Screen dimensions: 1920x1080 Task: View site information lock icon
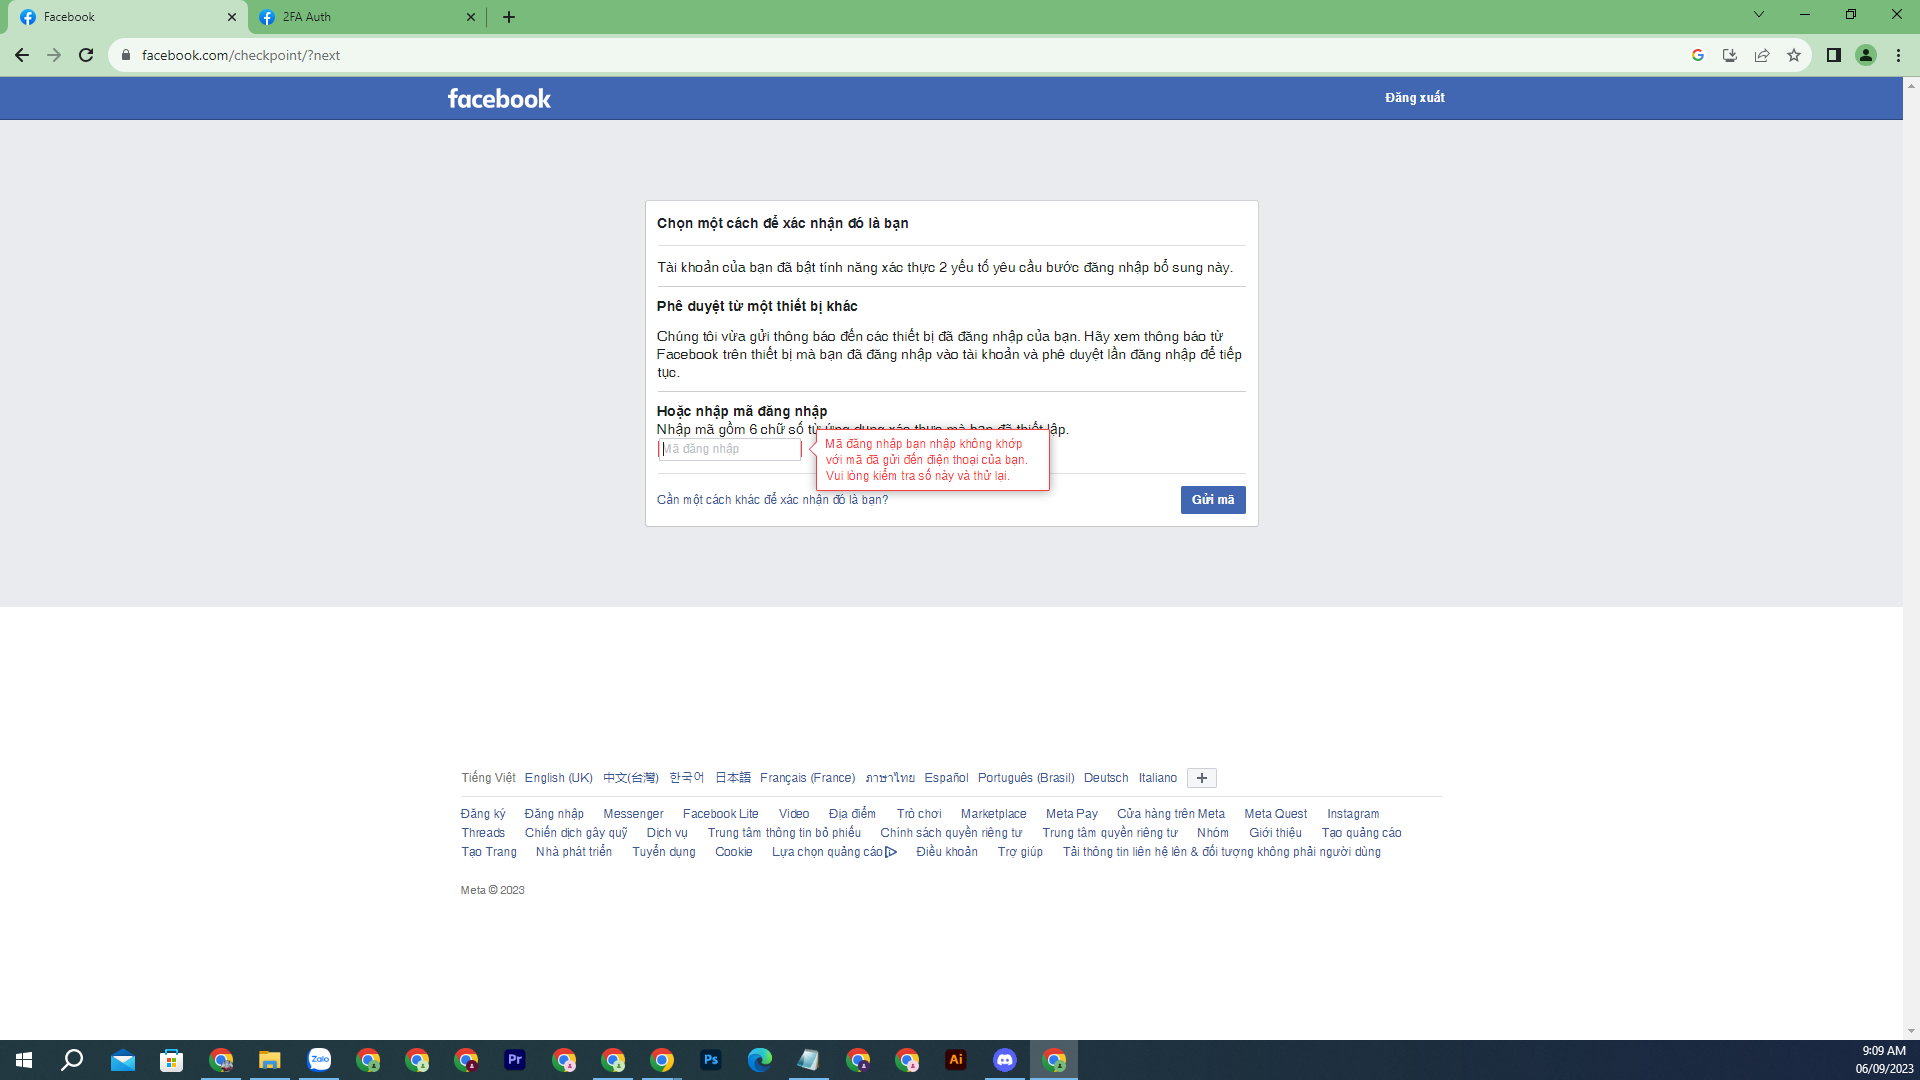tap(126, 55)
